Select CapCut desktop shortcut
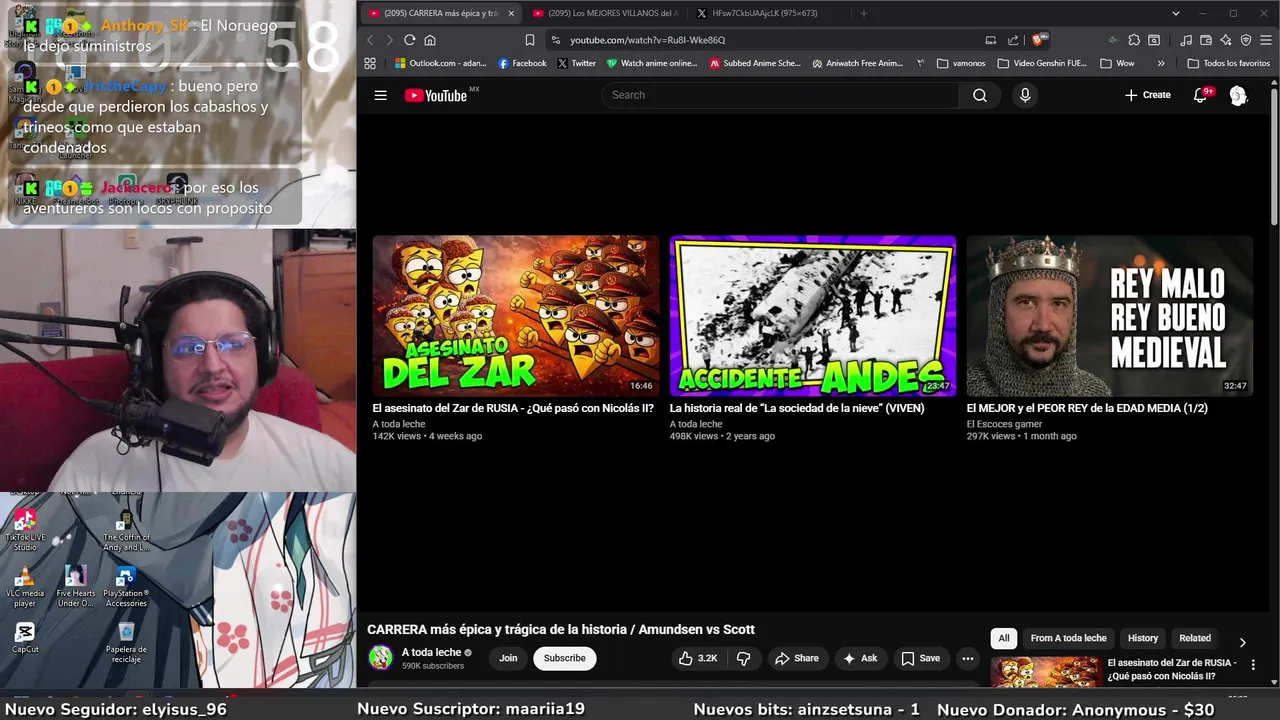This screenshot has height=720, width=1280. (25, 638)
